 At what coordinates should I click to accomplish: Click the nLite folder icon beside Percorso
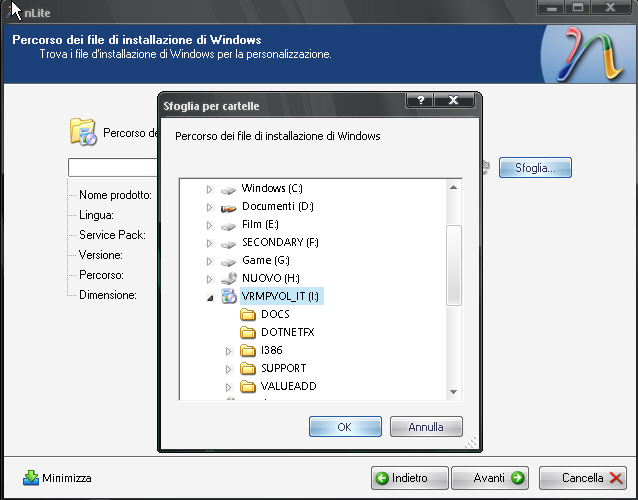point(83,132)
